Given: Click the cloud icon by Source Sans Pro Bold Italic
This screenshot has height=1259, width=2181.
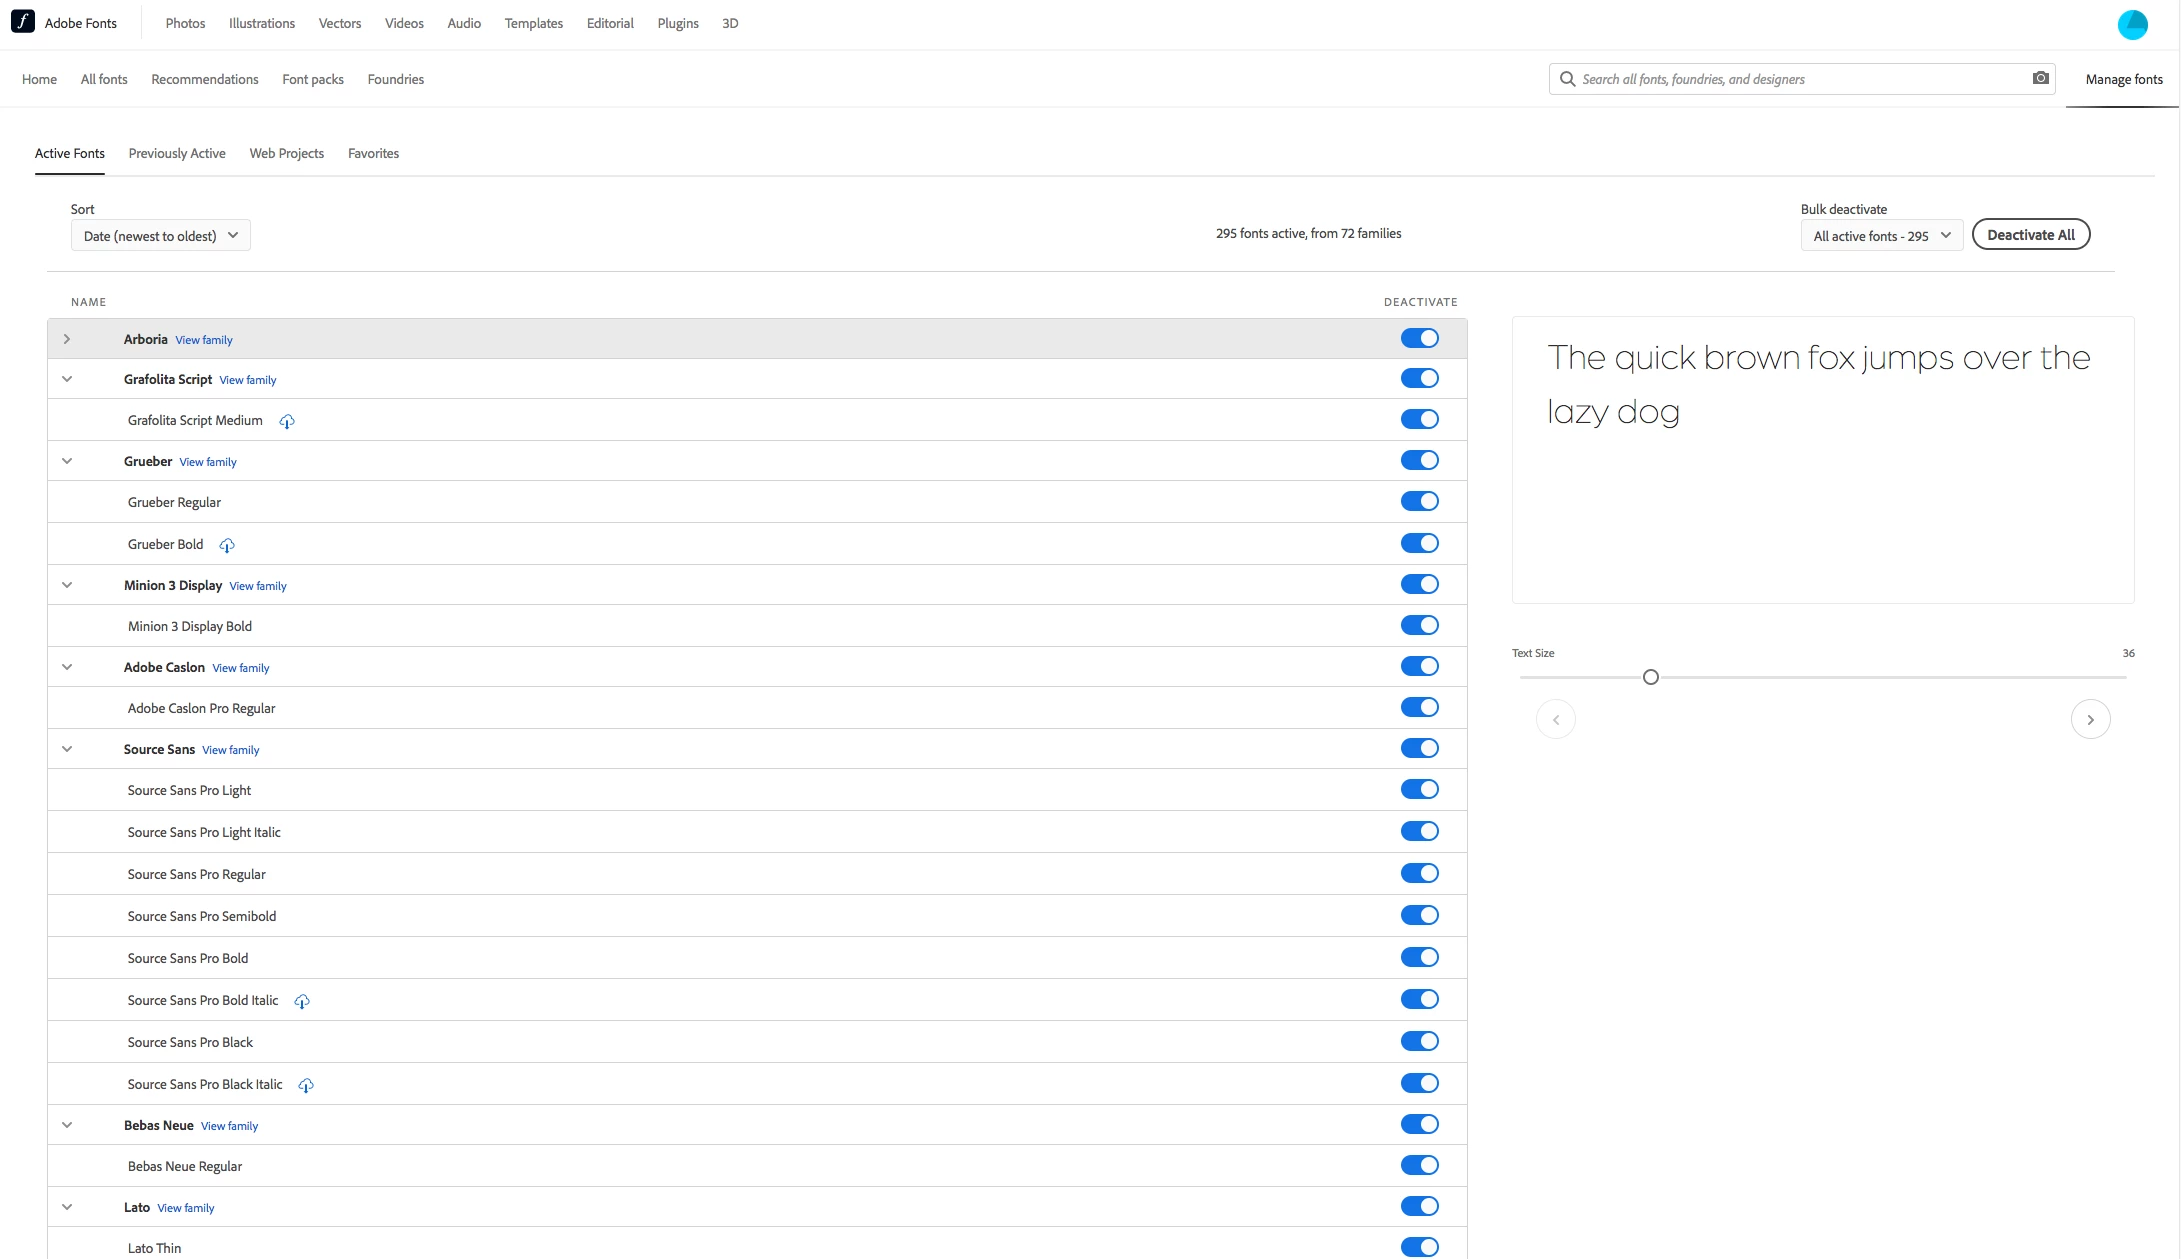Looking at the screenshot, I should click(x=302, y=1001).
